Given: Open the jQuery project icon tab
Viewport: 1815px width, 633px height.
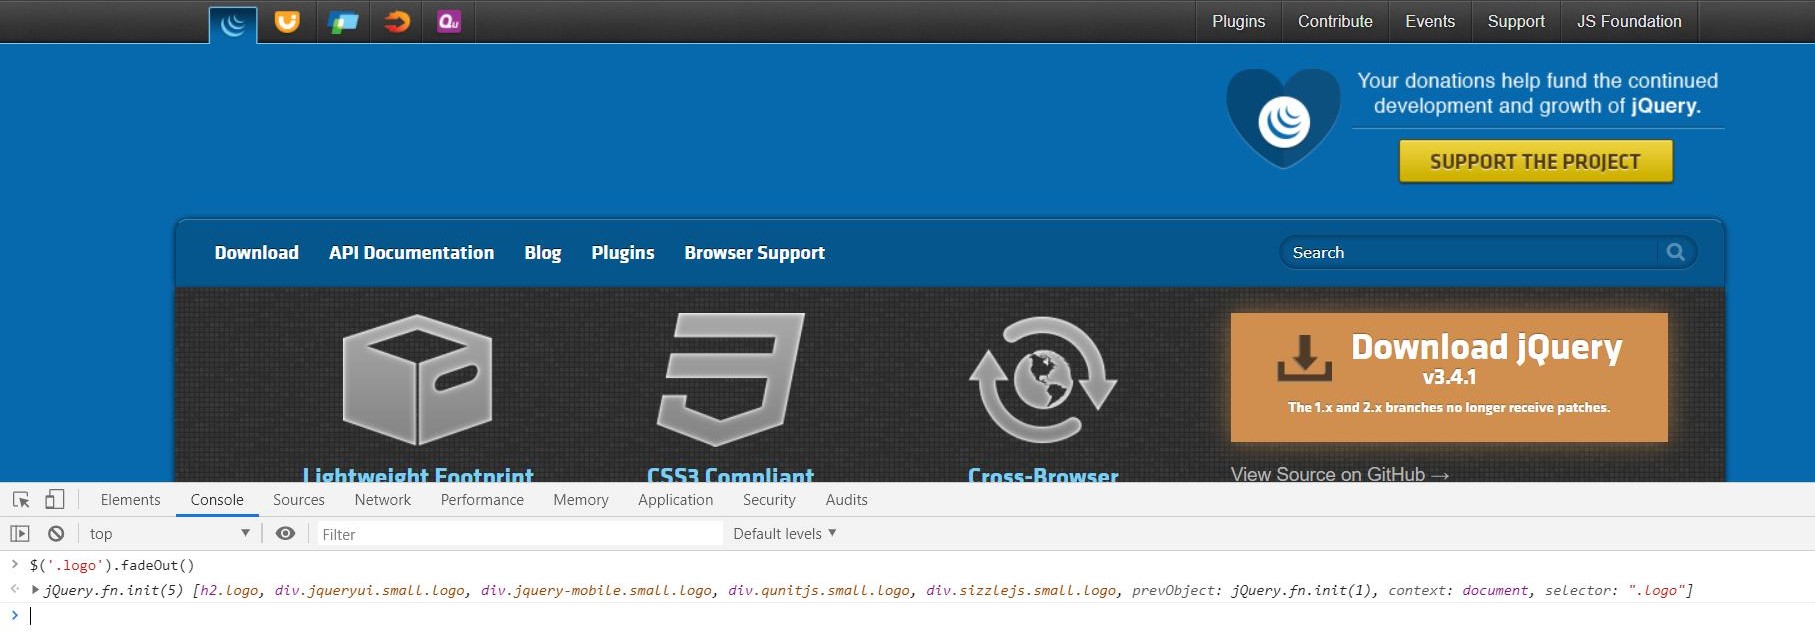Looking at the screenshot, I should (233, 24).
